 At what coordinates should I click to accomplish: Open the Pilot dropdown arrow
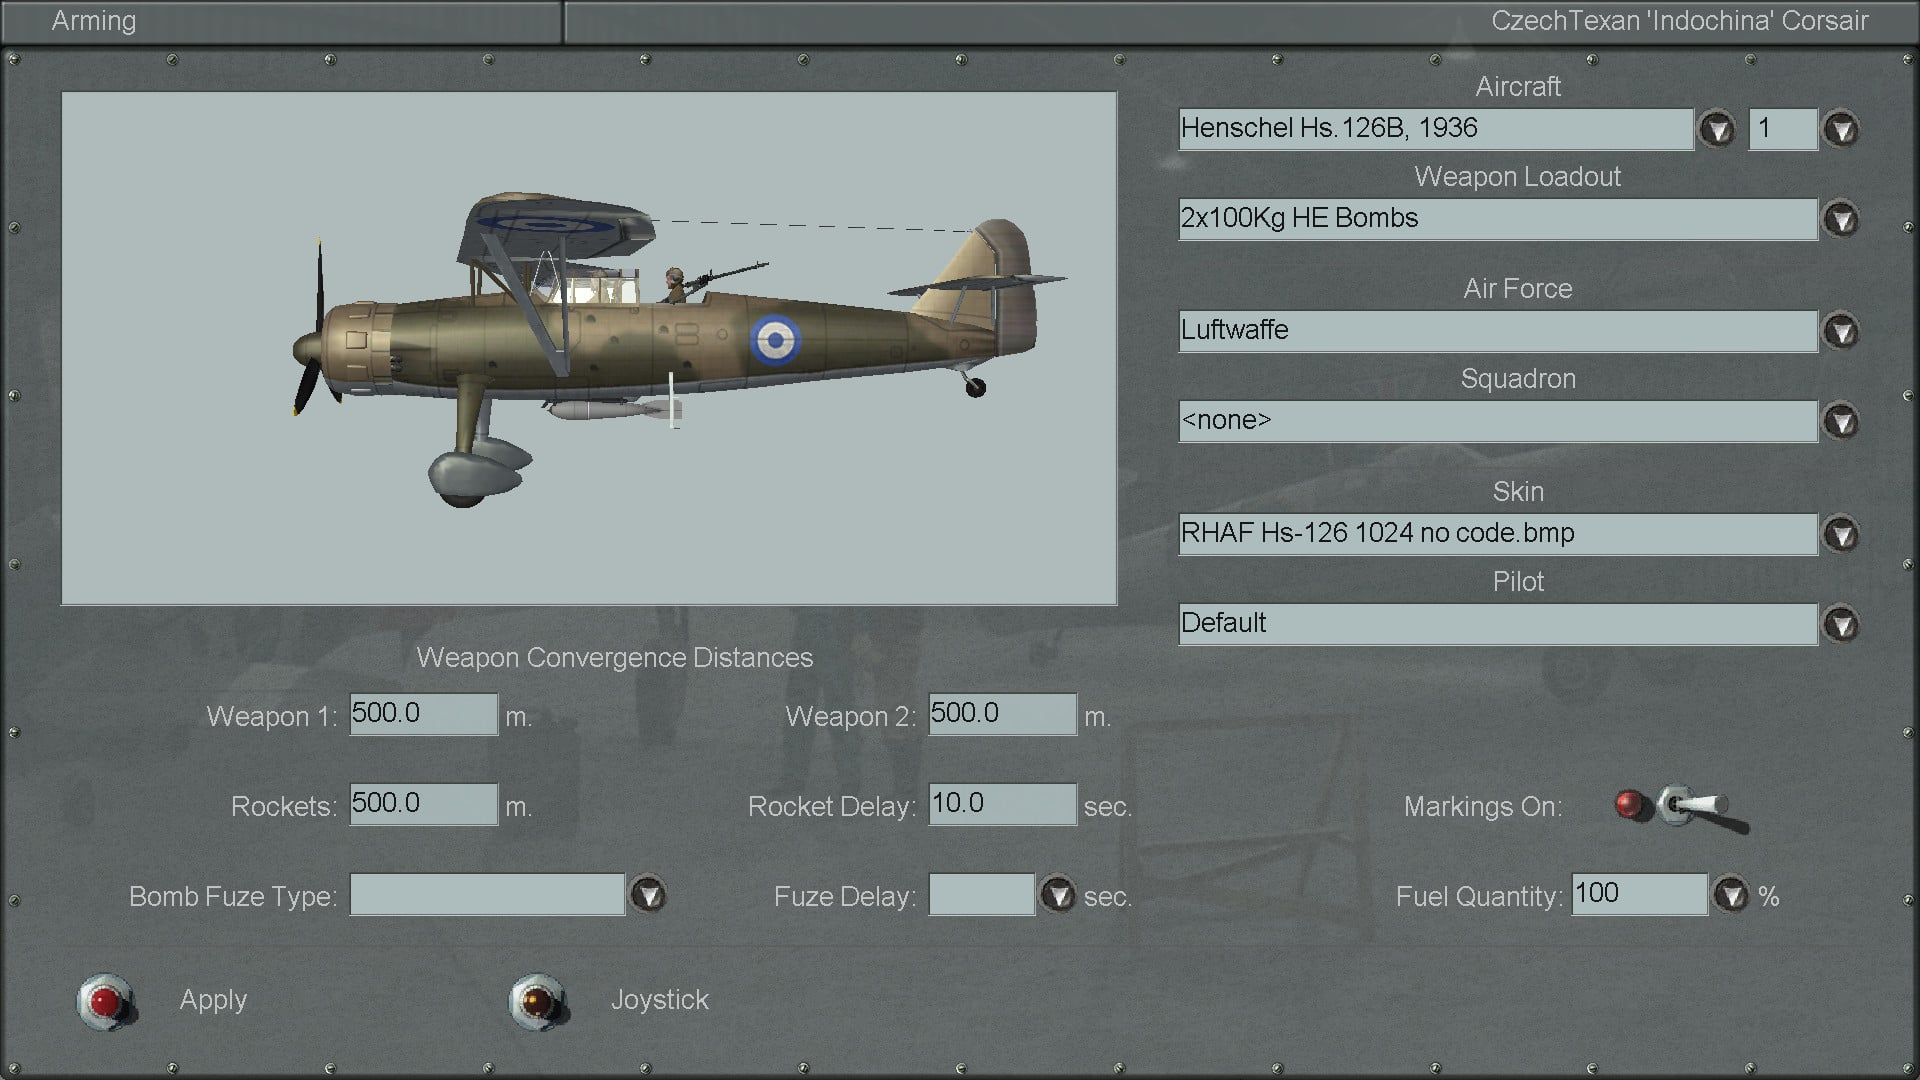pyautogui.click(x=1841, y=624)
